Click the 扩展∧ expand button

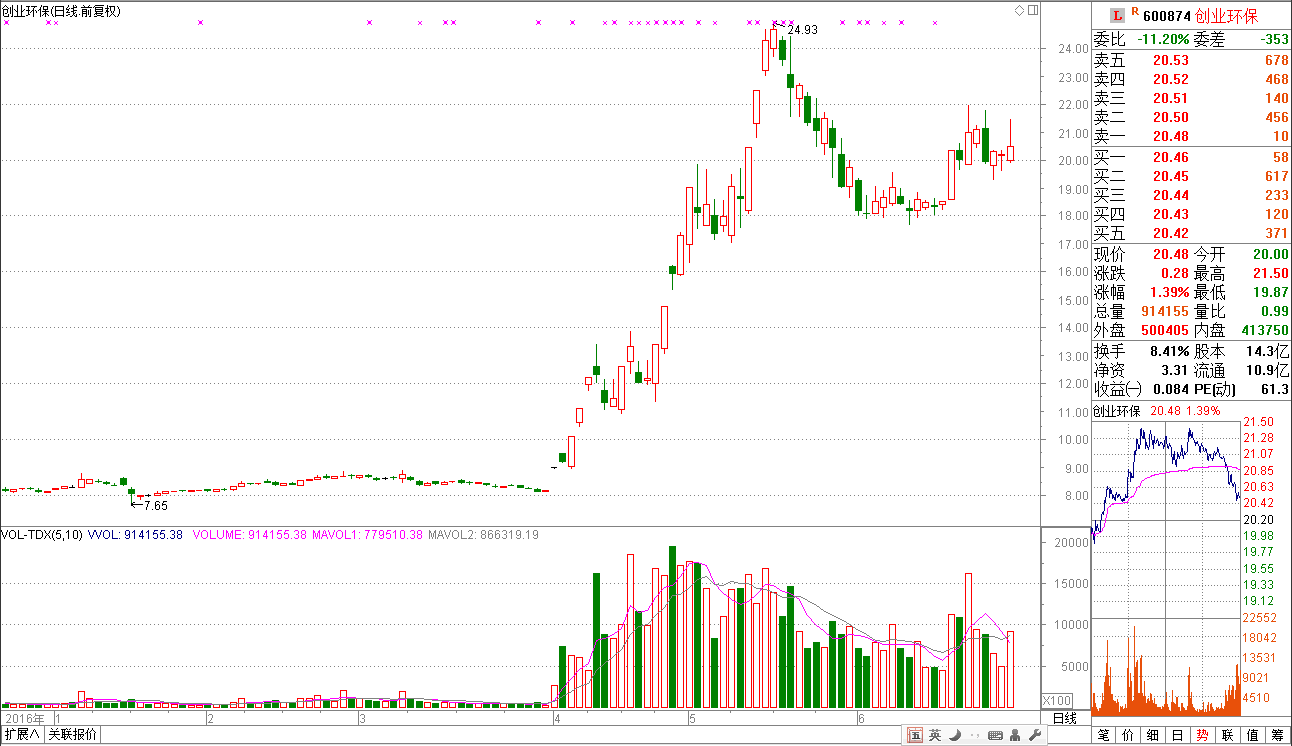tap(22, 735)
